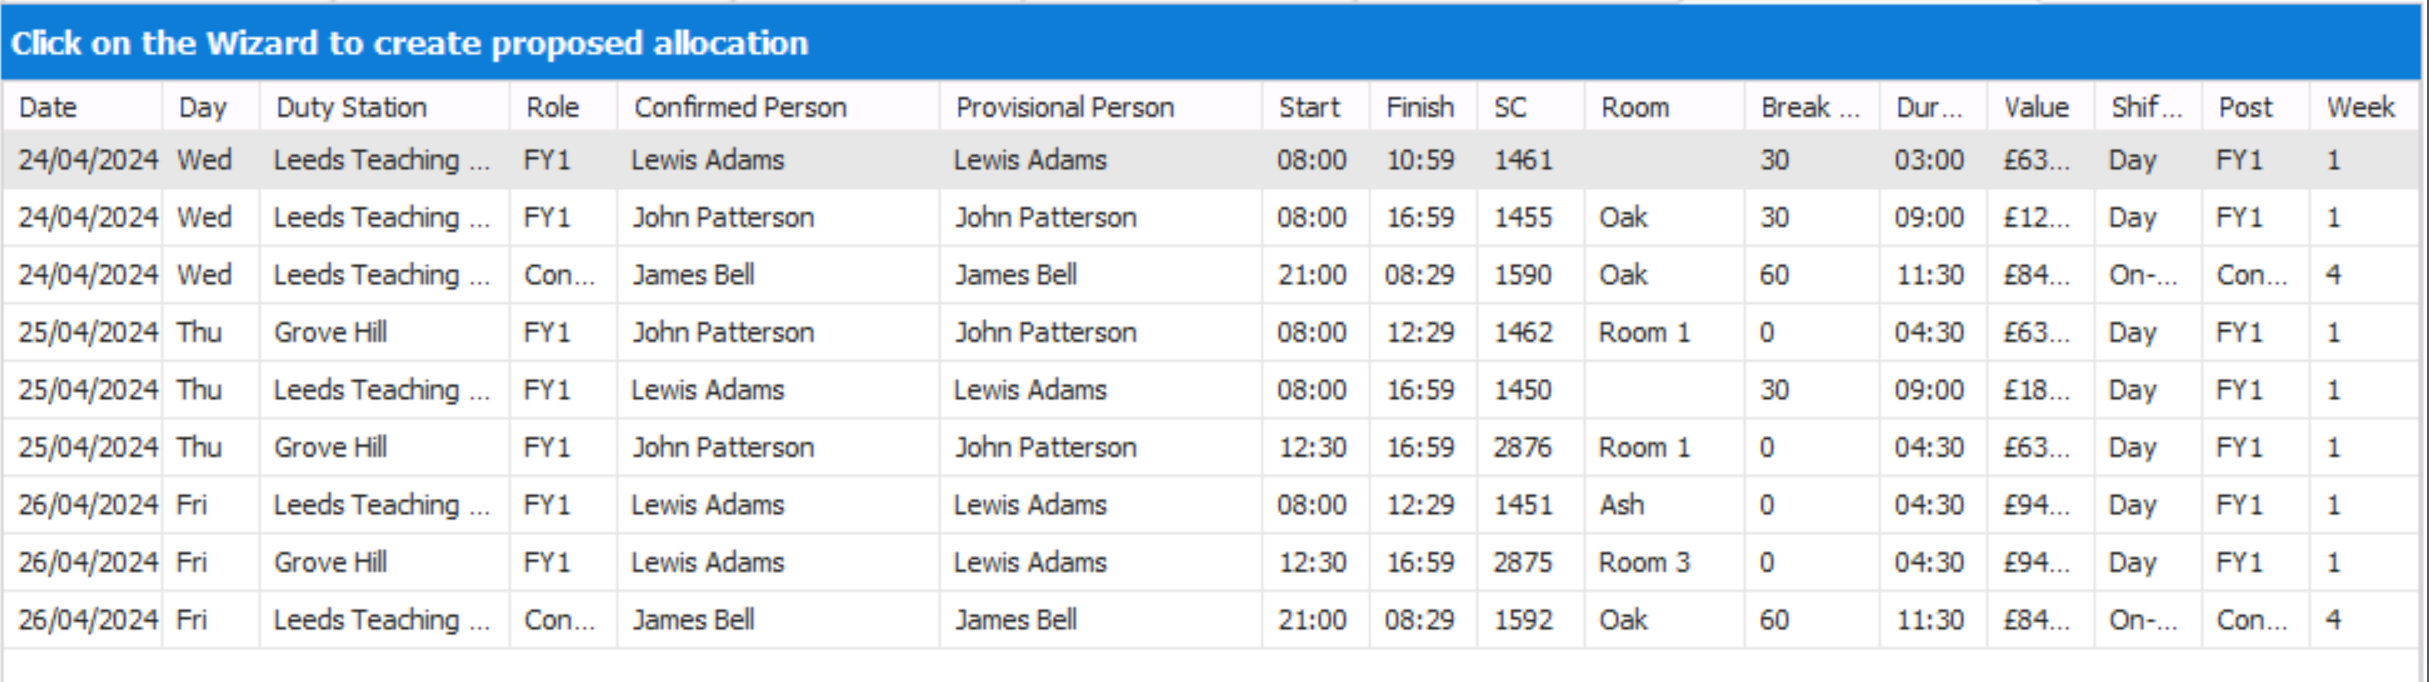Click the Ash room cell
This screenshot has height=682, width=2429.
[1621, 505]
